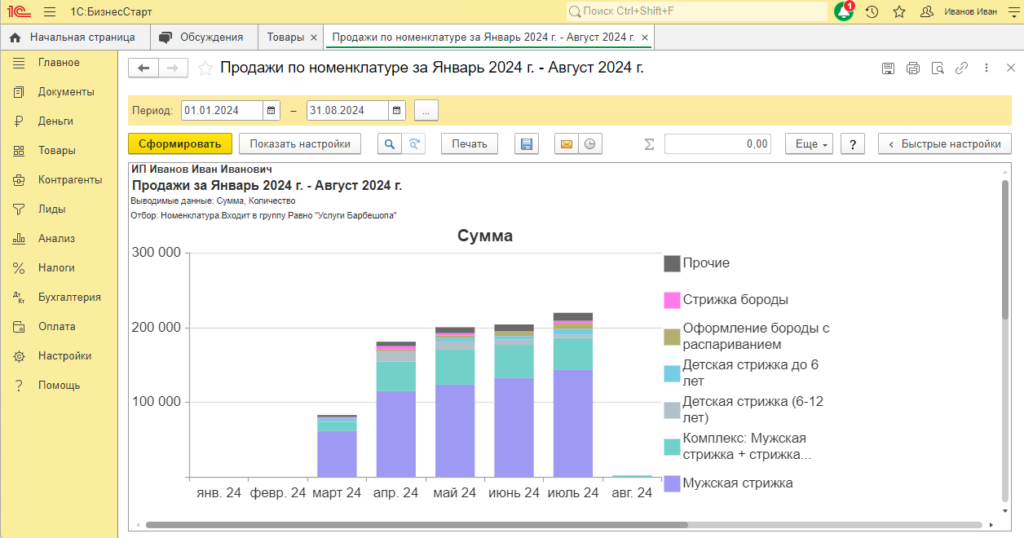Click the Сформировать button
This screenshot has width=1024, height=538.
[180, 144]
